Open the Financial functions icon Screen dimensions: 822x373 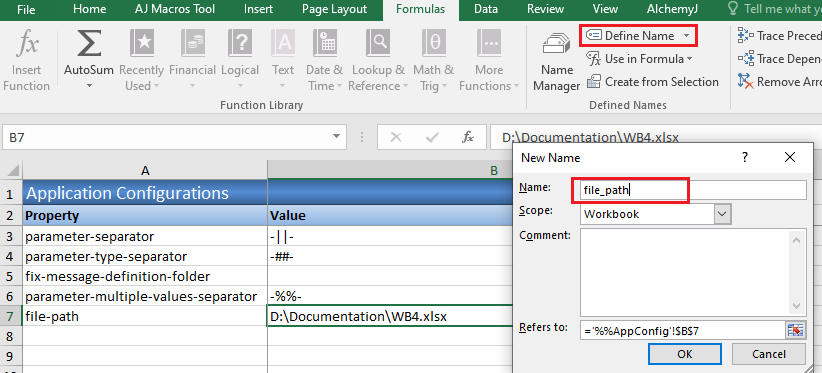coord(192,43)
